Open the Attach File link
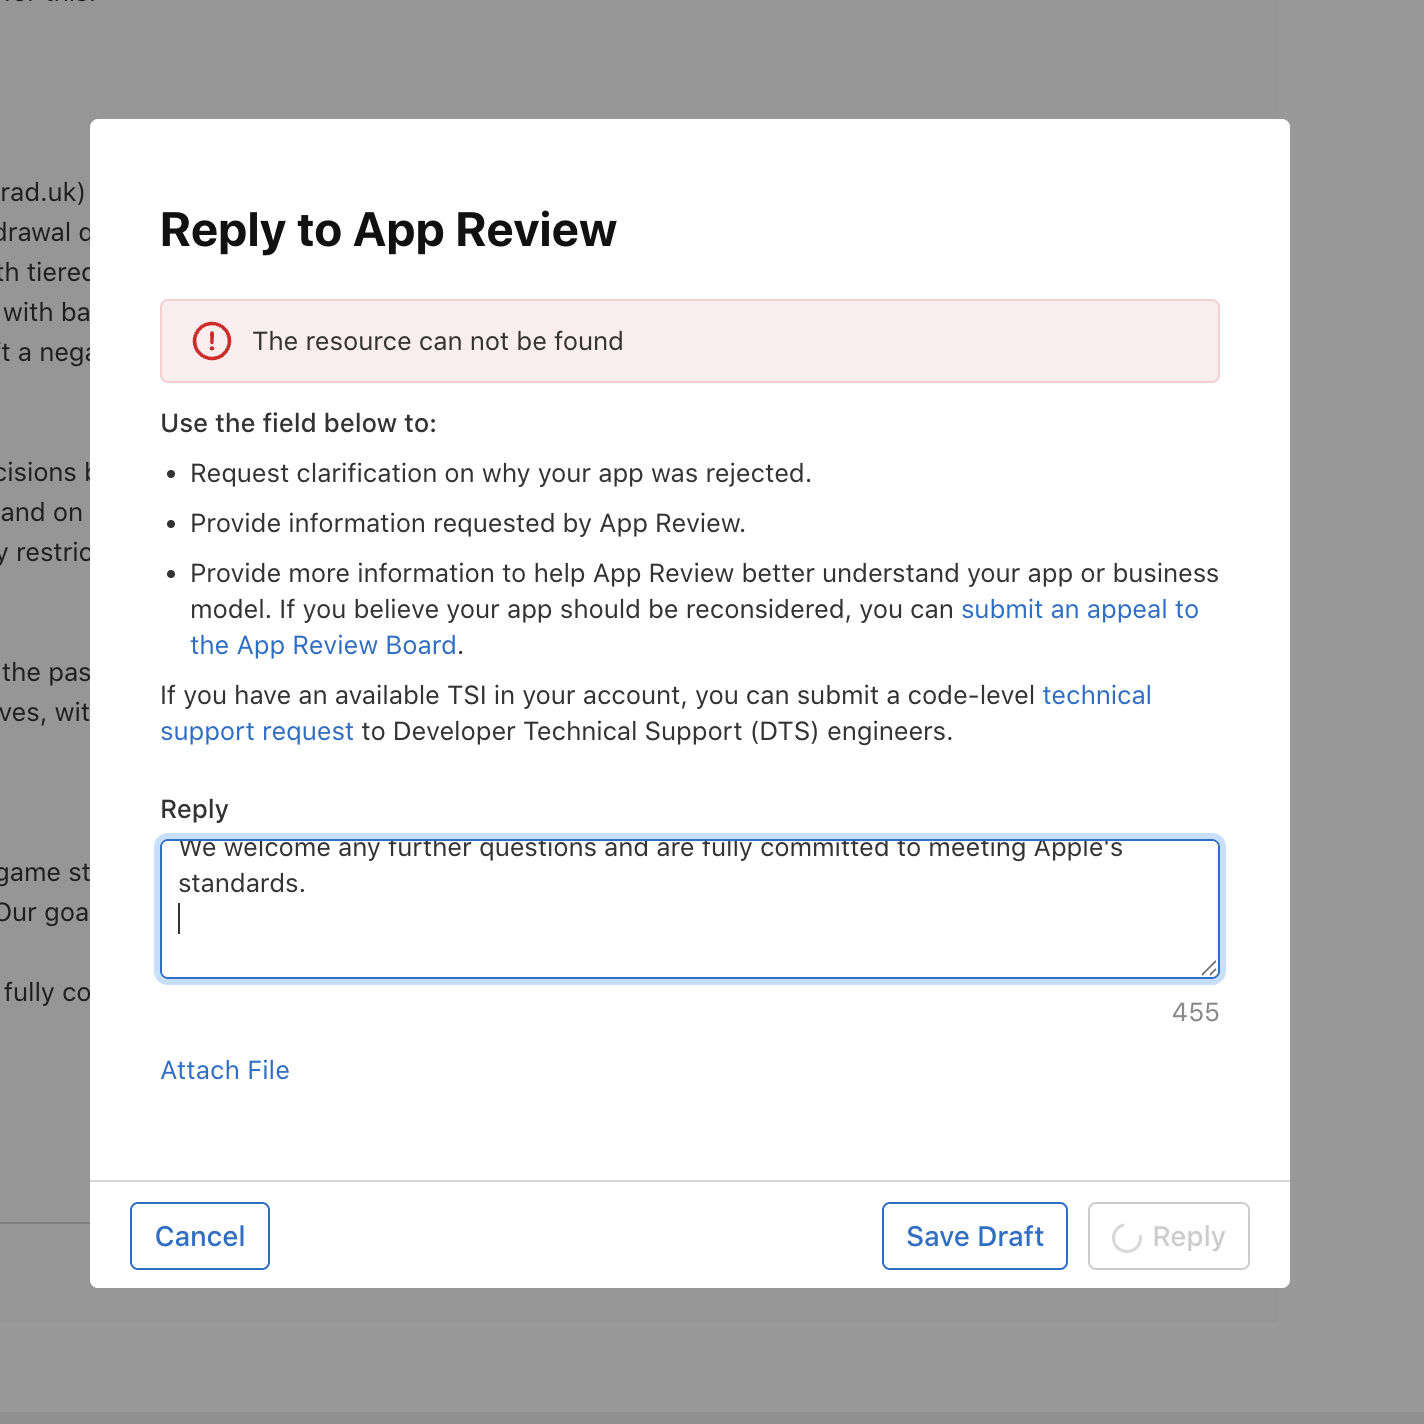This screenshot has width=1424, height=1424. pyautogui.click(x=225, y=1070)
